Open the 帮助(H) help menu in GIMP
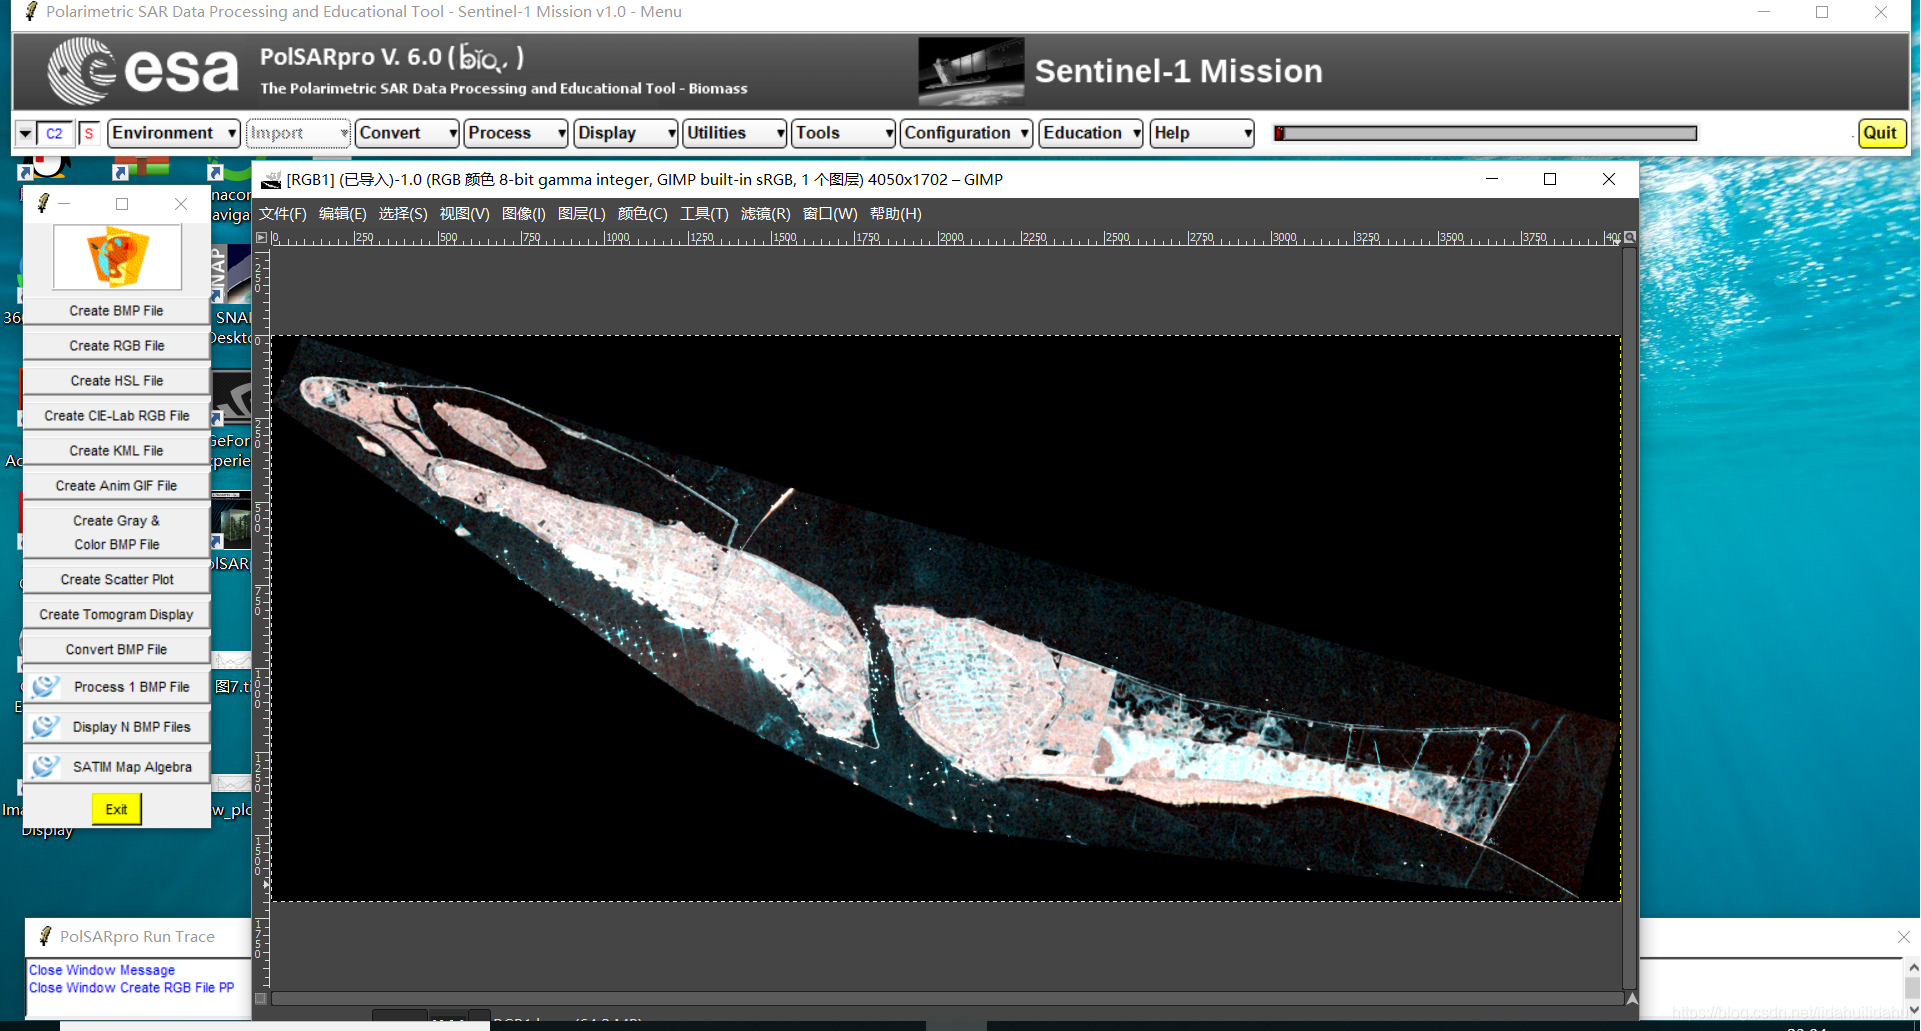Screen dimensions: 1921x1031 [896, 214]
